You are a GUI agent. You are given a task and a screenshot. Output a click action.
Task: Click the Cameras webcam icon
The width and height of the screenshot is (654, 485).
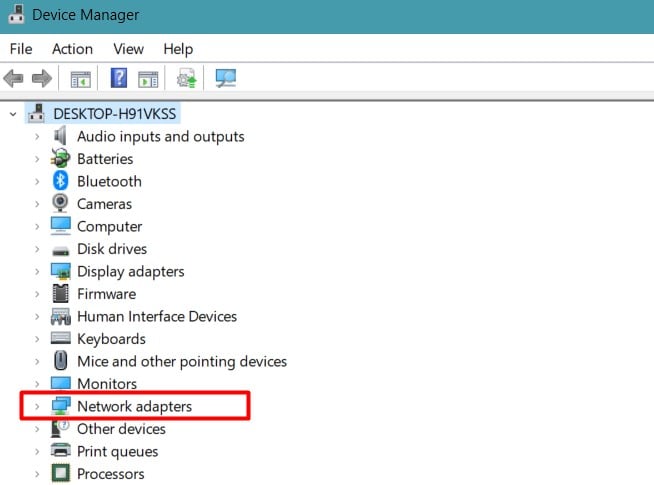tap(60, 203)
